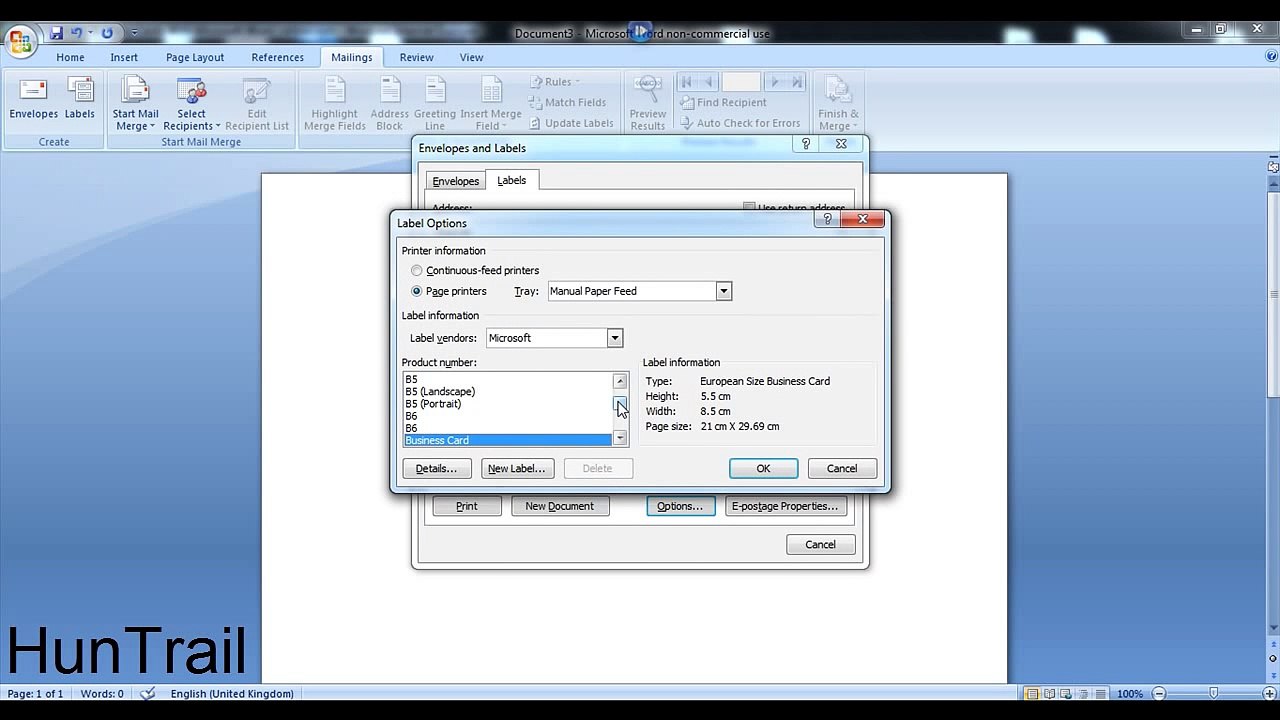Click the product list scroll-down arrow
The image size is (1280, 720).
pyautogui.click(x=620, y=438)
